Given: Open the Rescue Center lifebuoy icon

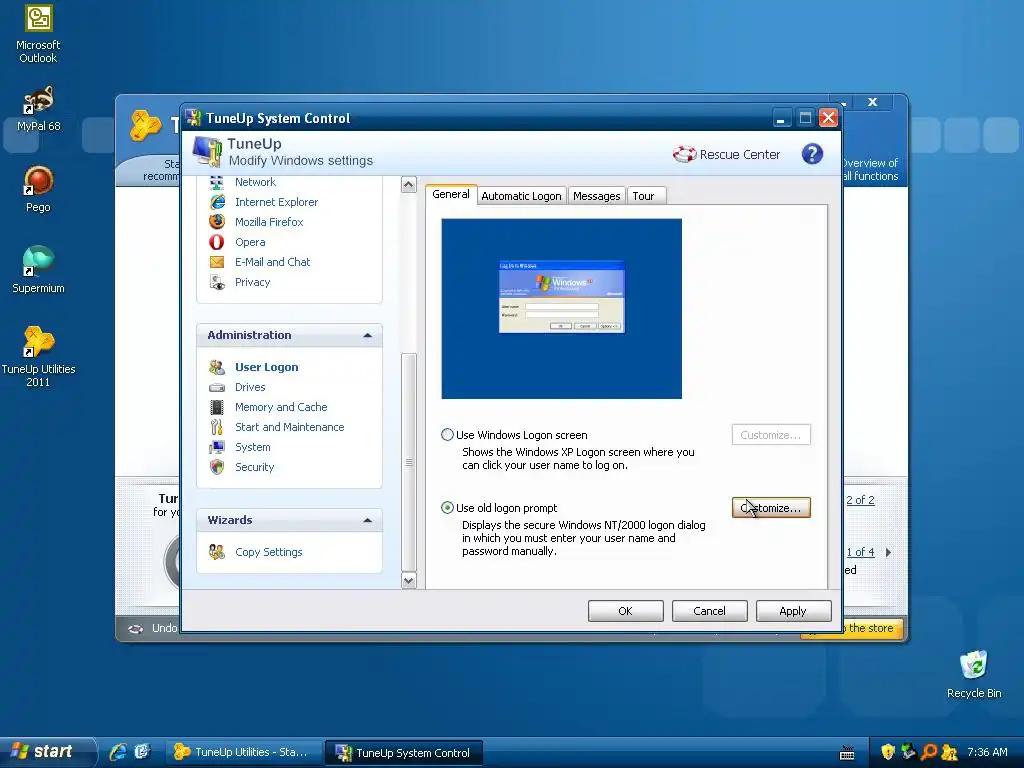Looking at the screenshot, I should click(684, 155).
